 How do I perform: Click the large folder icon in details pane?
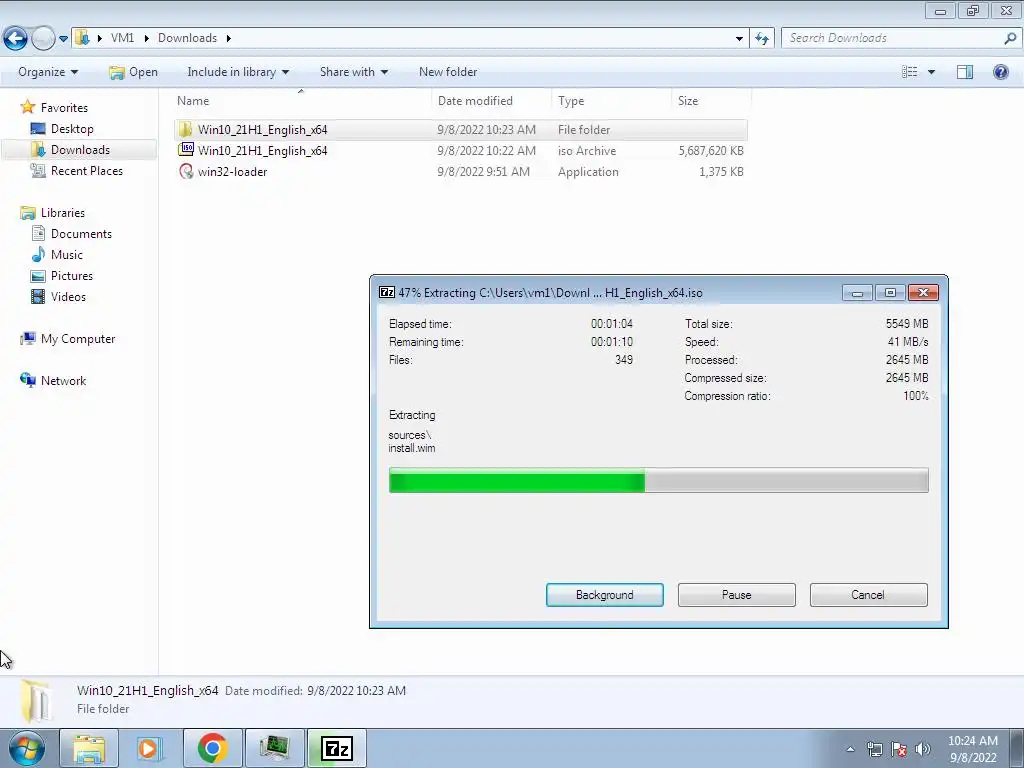click(x=35, y=701)
